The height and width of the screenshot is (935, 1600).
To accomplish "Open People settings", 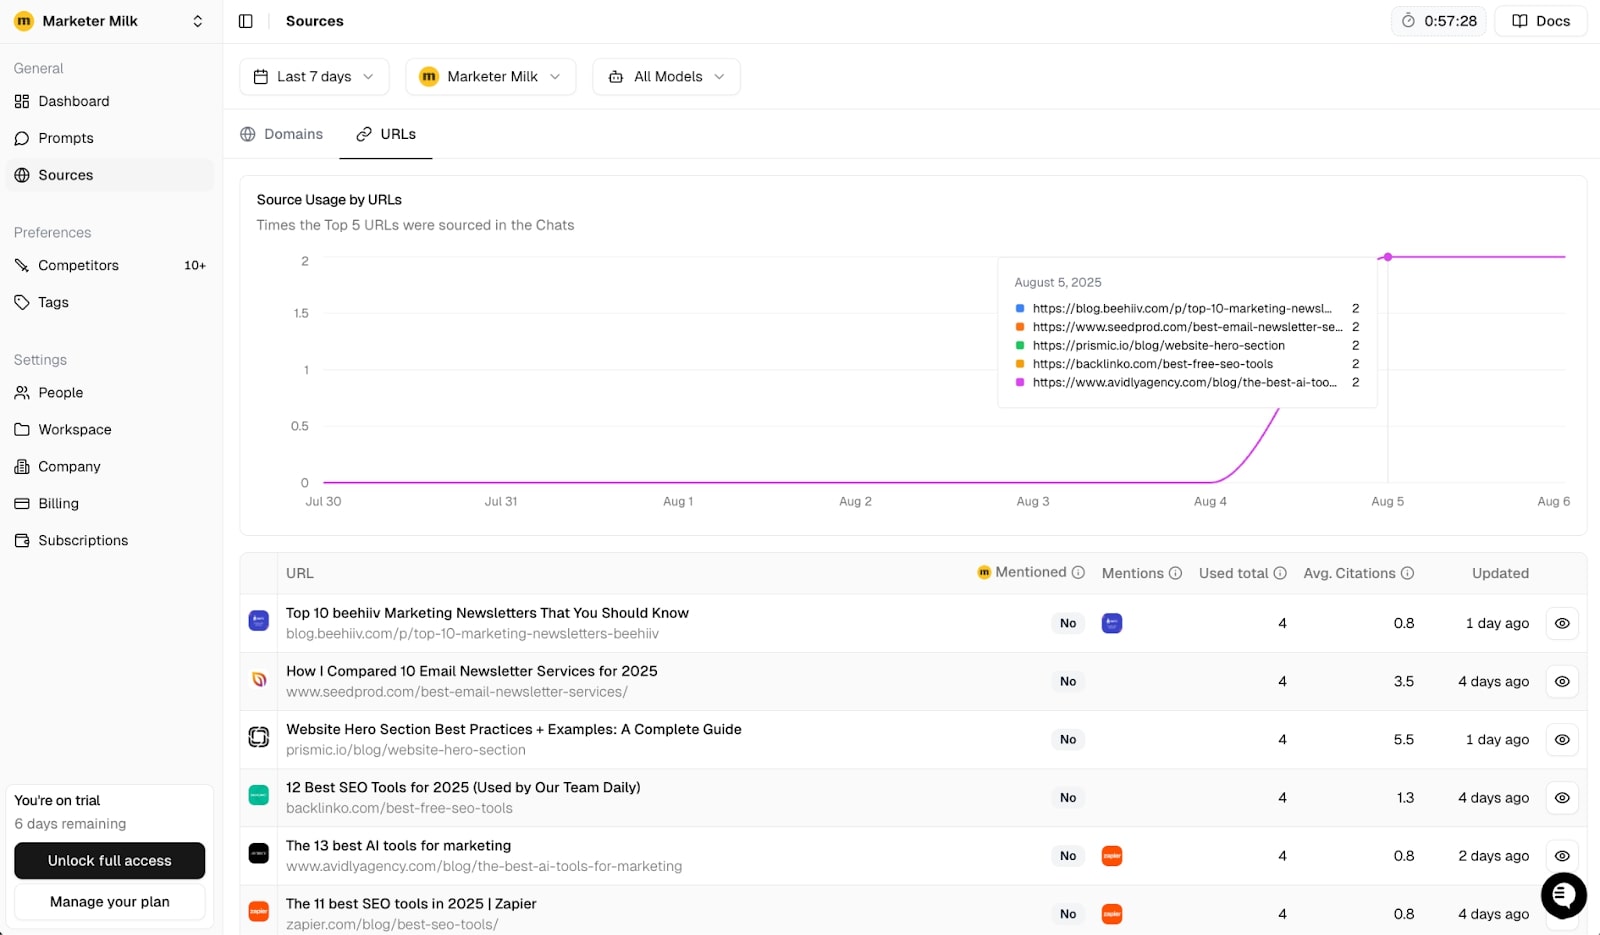I will (x=110, y=393).
